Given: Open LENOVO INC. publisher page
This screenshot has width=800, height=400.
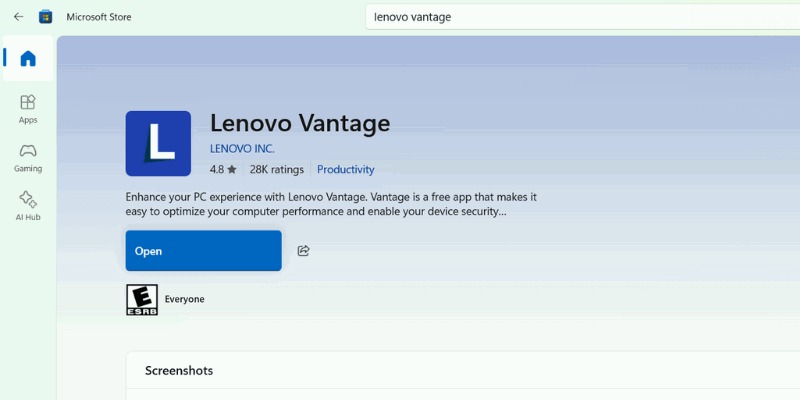Looking at the screenshot, I should [242, 149].
